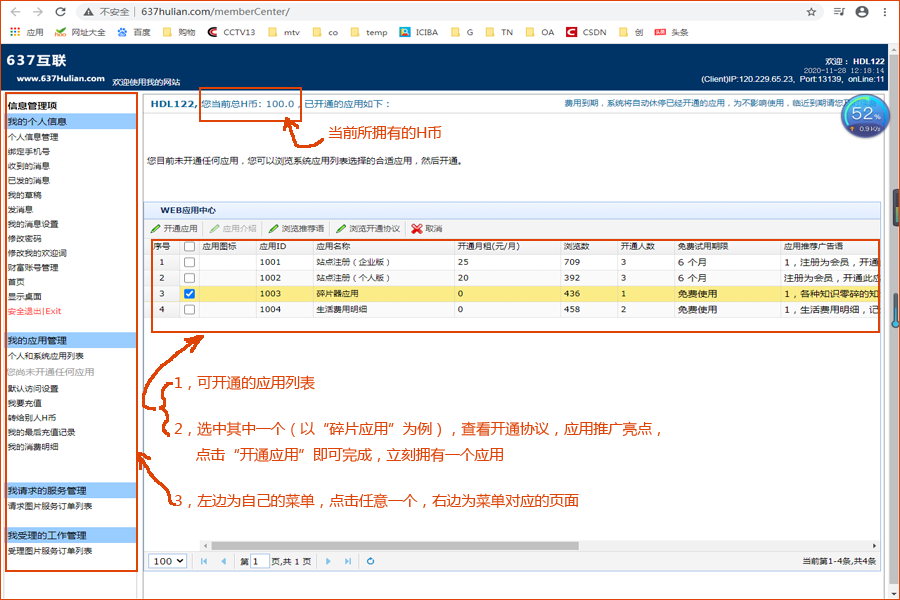Click the 取消 cancel toolbar button
Screen dimensions: 900x600
pos(426,229)
